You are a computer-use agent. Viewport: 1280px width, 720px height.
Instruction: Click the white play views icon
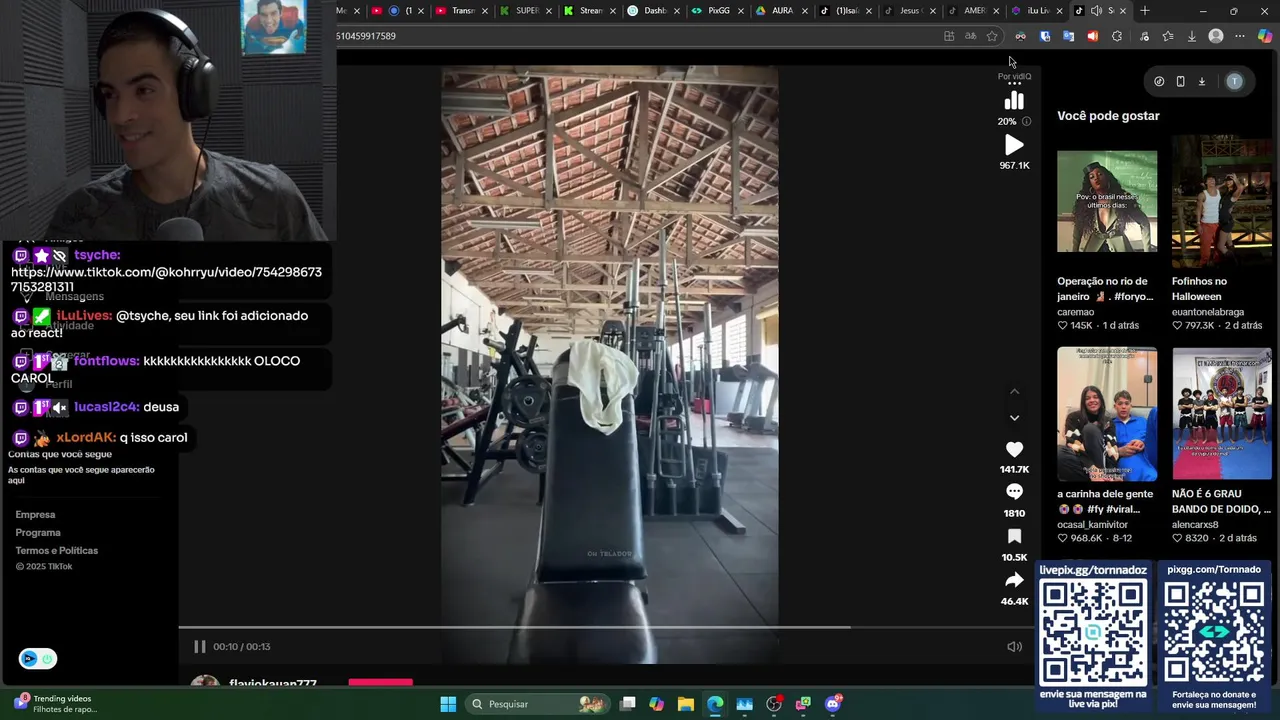(x=1014, y=146)
